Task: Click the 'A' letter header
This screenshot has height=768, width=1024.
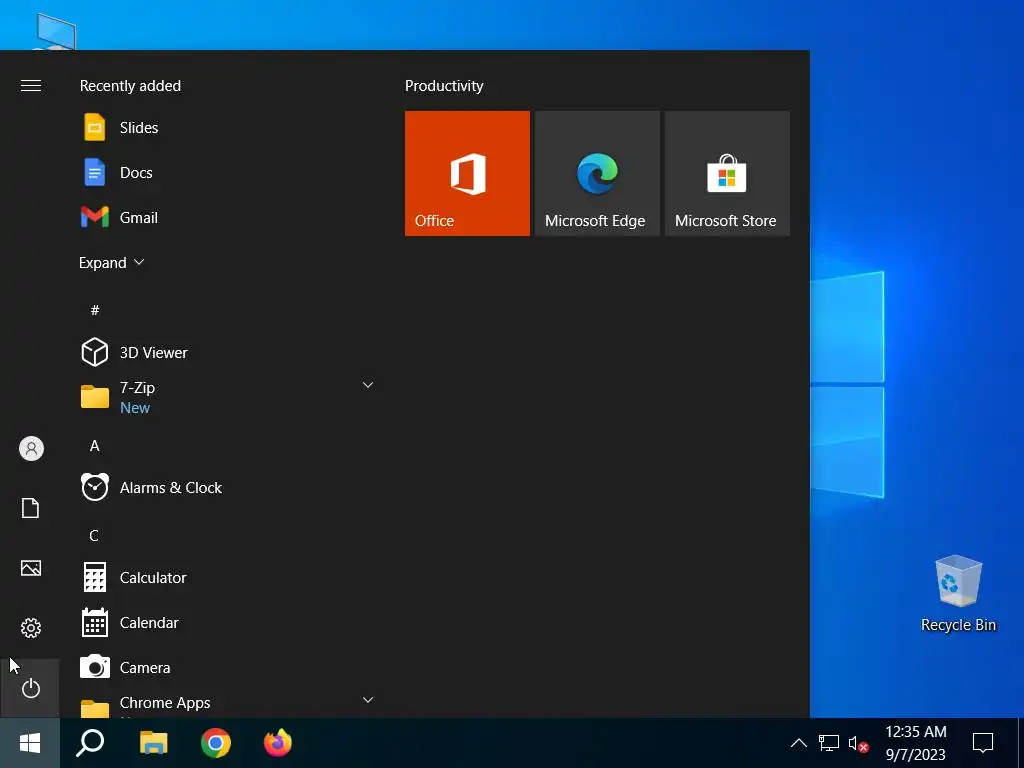Action: click(95, 446)
